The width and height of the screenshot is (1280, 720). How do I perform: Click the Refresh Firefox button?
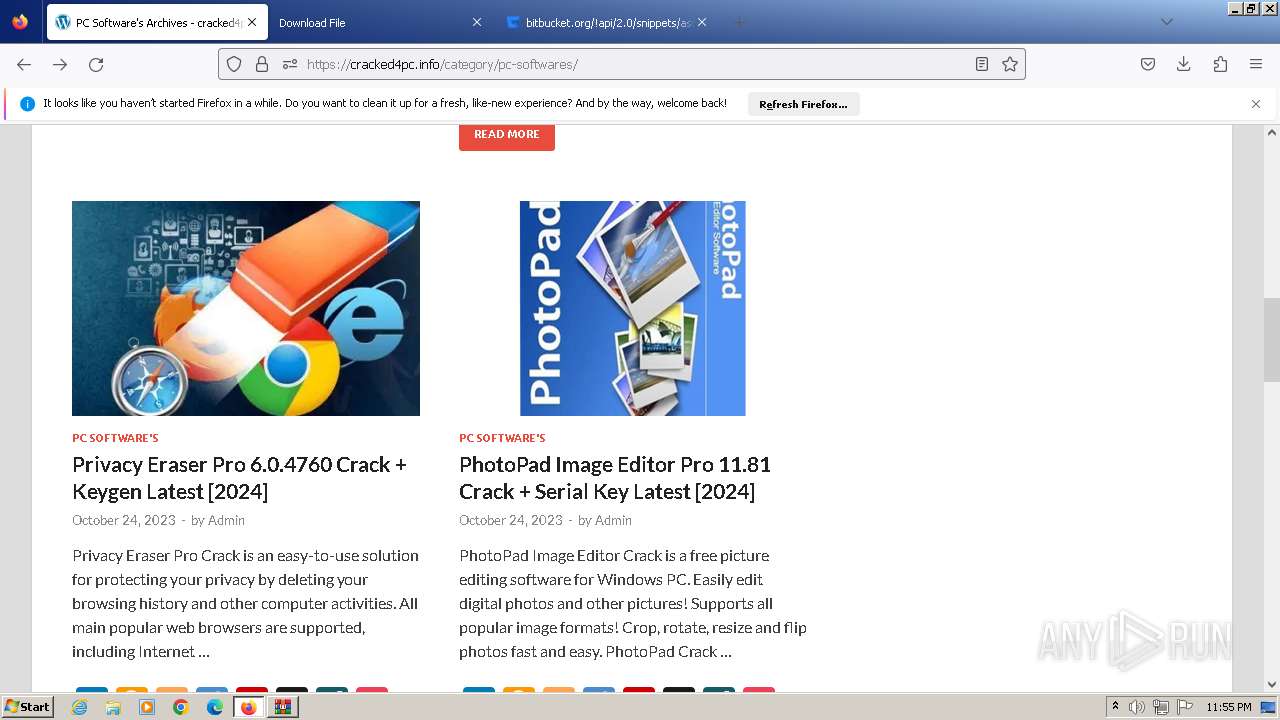[x=803, y=104]
